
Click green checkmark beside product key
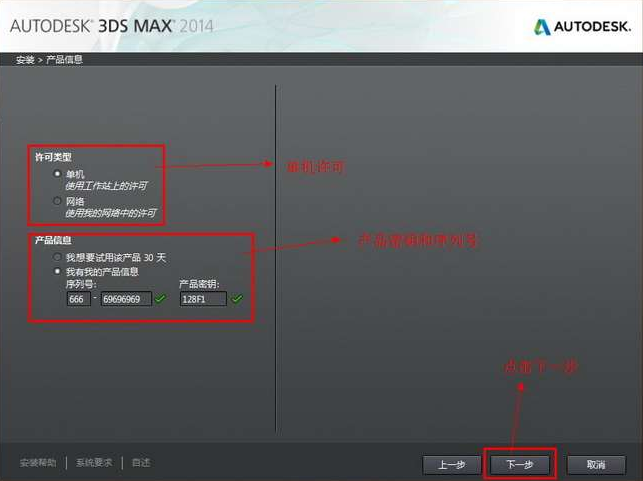[x=237, y=299]
